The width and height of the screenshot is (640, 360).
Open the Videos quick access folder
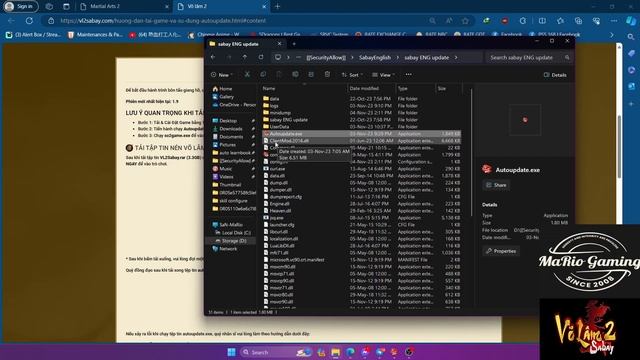click(227, 177)
